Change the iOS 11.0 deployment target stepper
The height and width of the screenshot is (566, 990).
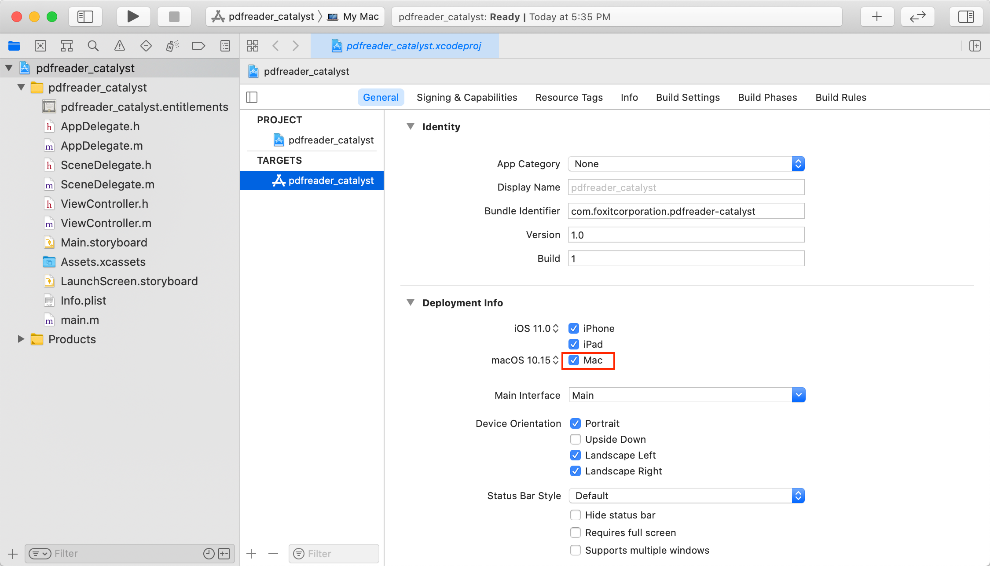tap(556, 329)
